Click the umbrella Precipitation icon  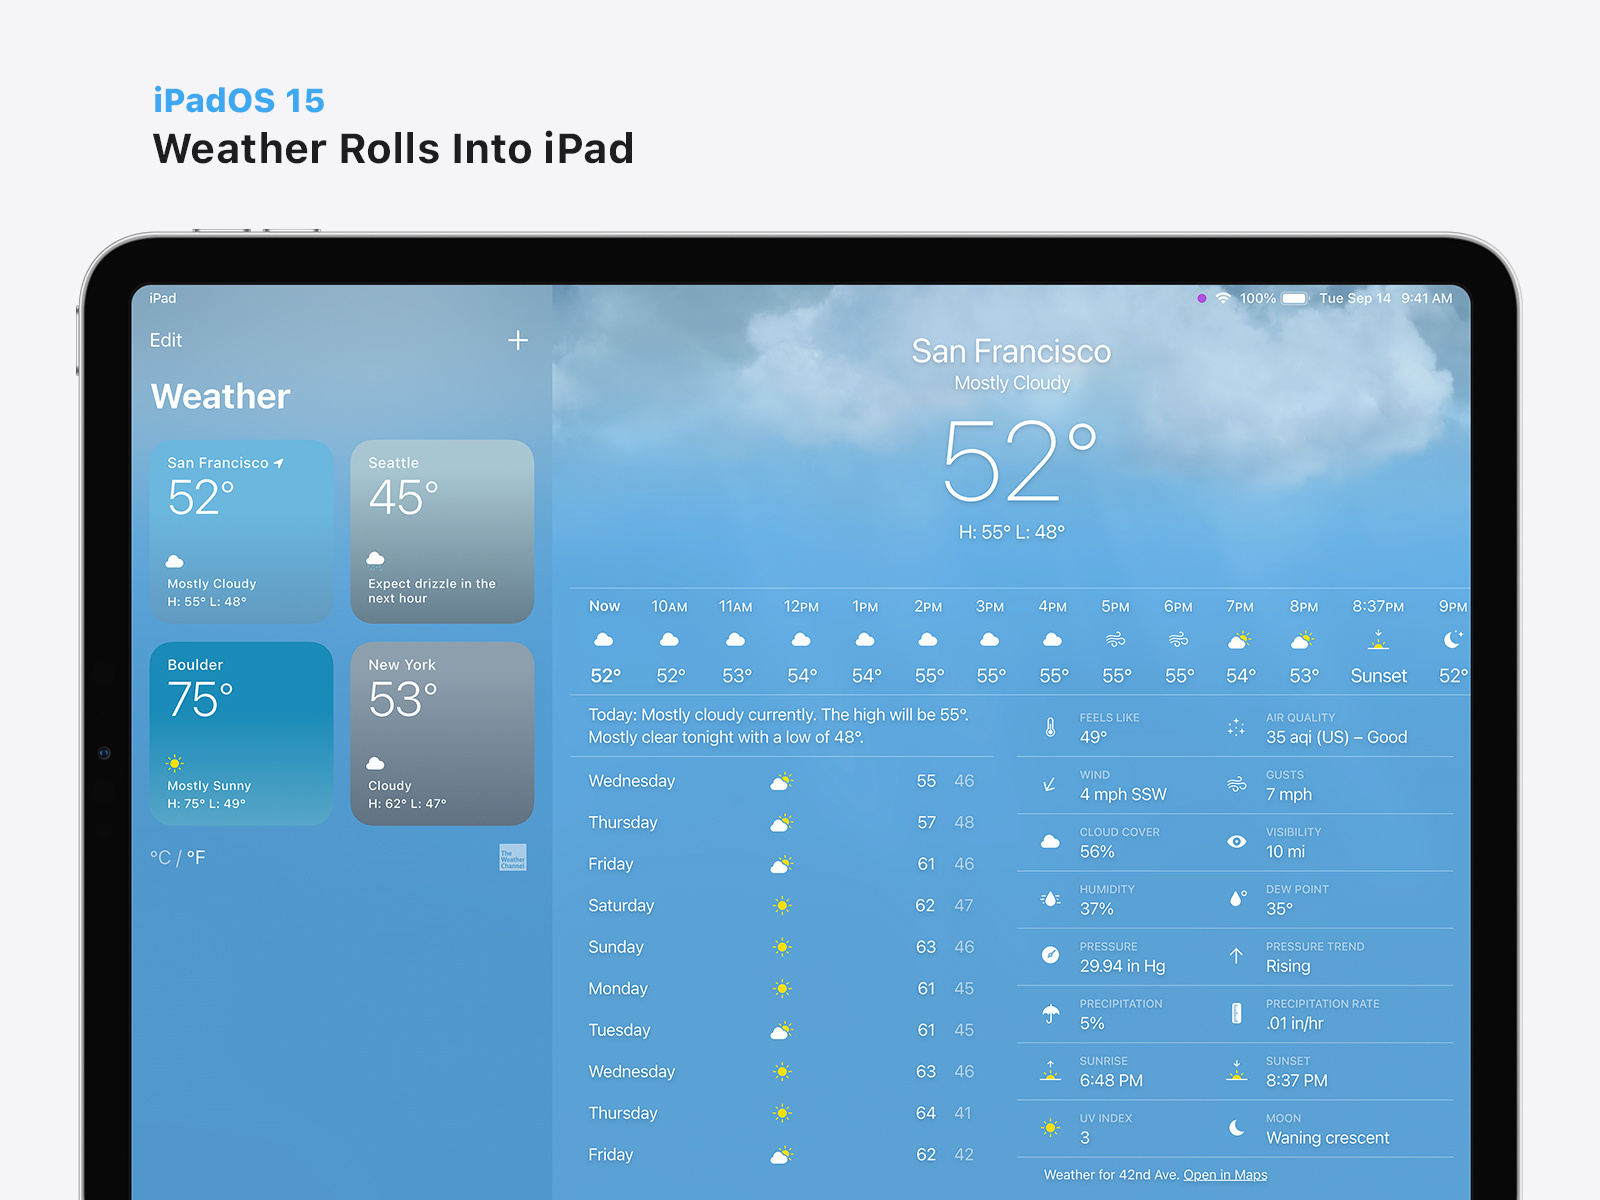tap(1049, 1013)
